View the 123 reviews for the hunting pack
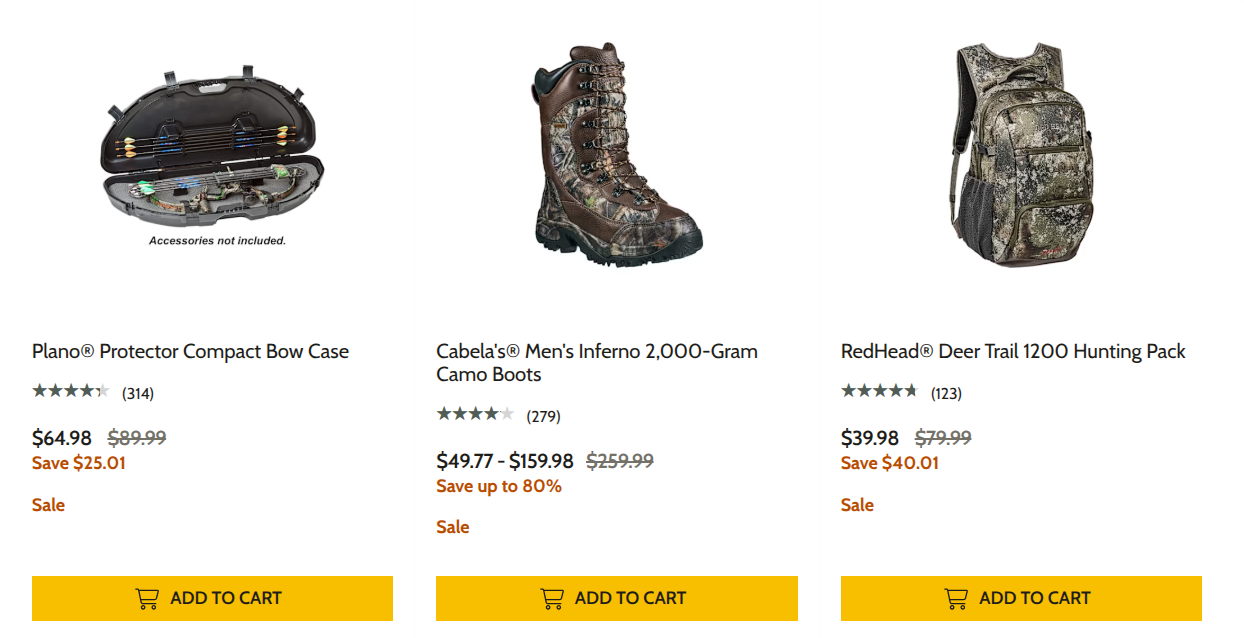The width and height of the screenshot is (1244, 638). 945,392
